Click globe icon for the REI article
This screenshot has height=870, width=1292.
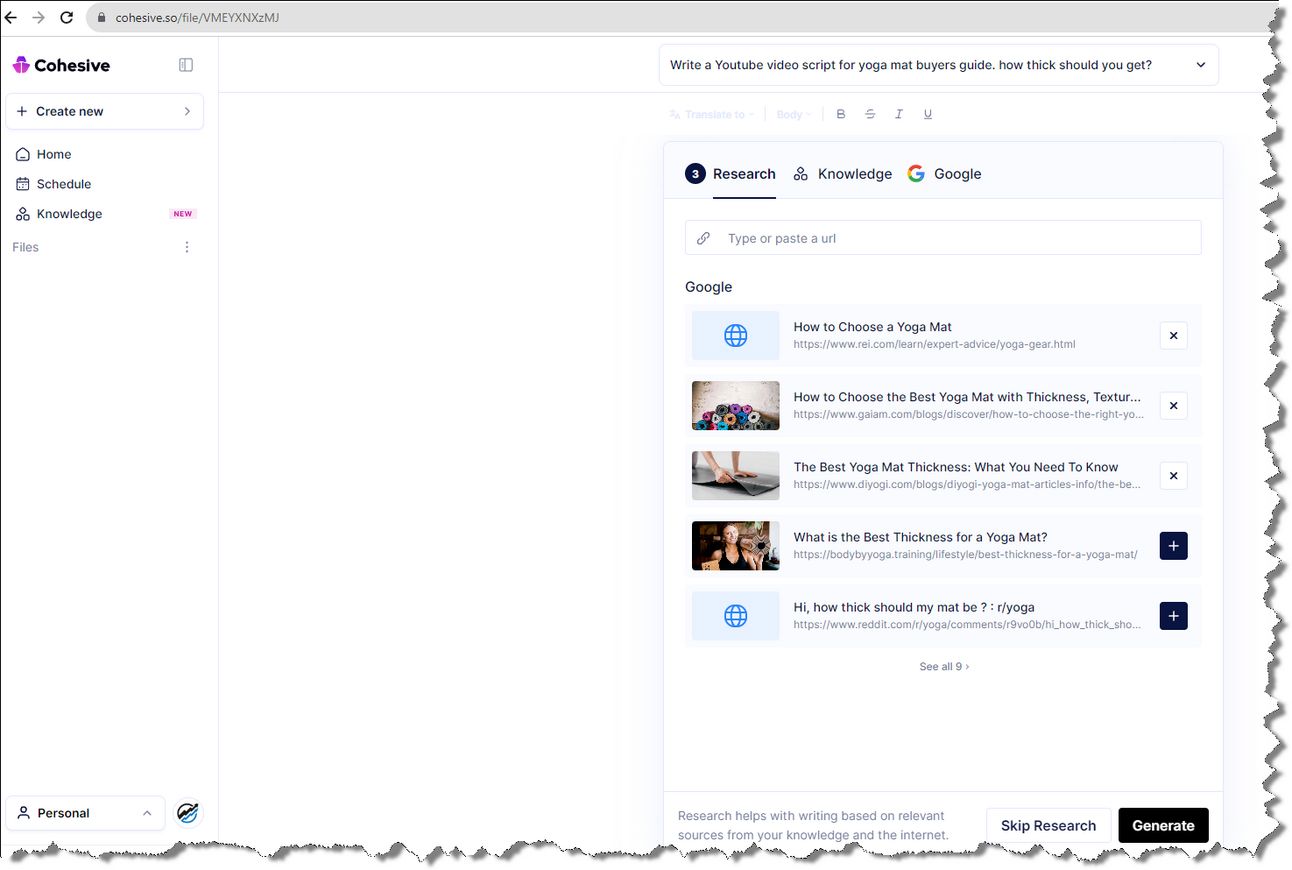[736, 336]
